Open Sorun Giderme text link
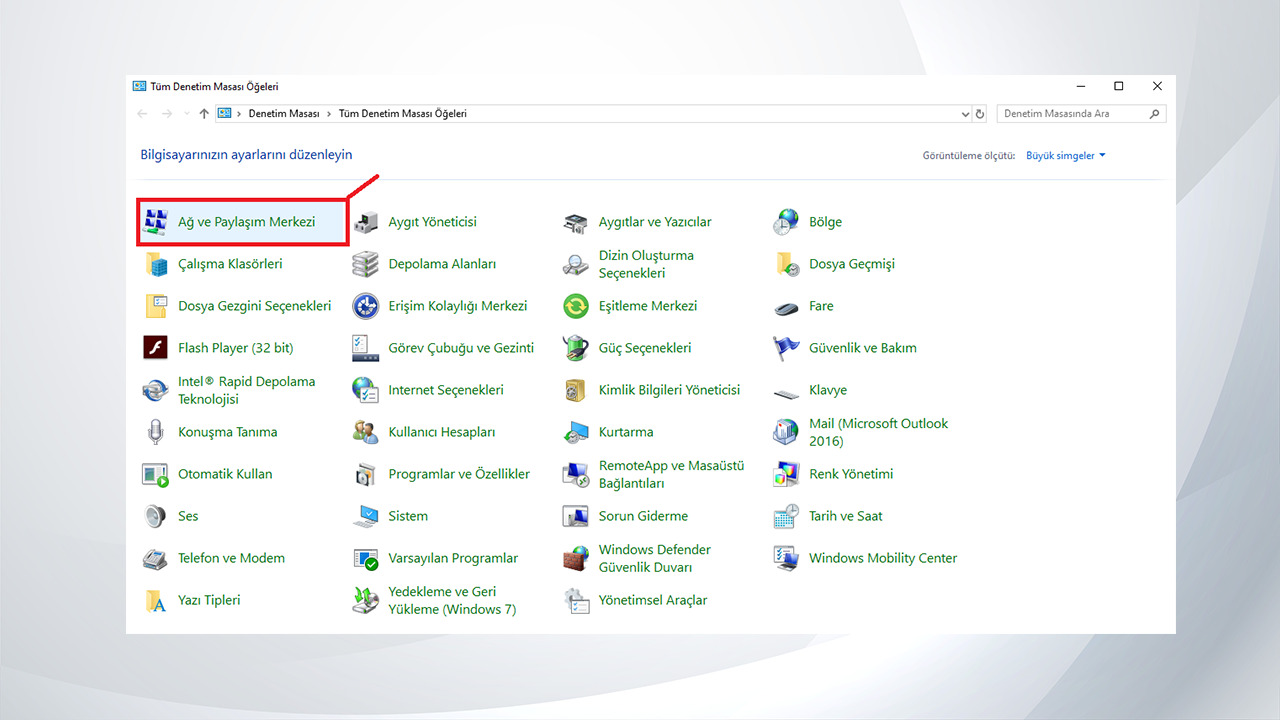This screenshot has height=720, width=1280. coord(643,516)
